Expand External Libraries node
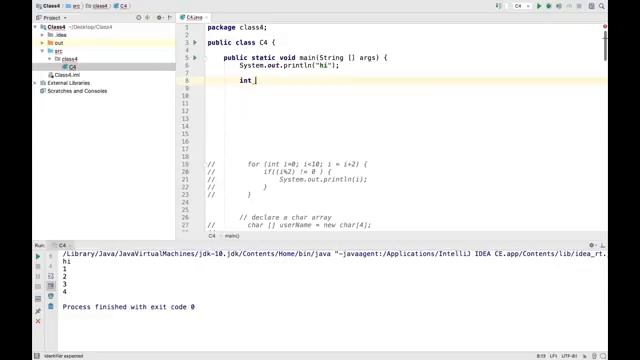Screen dimensions: 640x360 pos(36,83)
